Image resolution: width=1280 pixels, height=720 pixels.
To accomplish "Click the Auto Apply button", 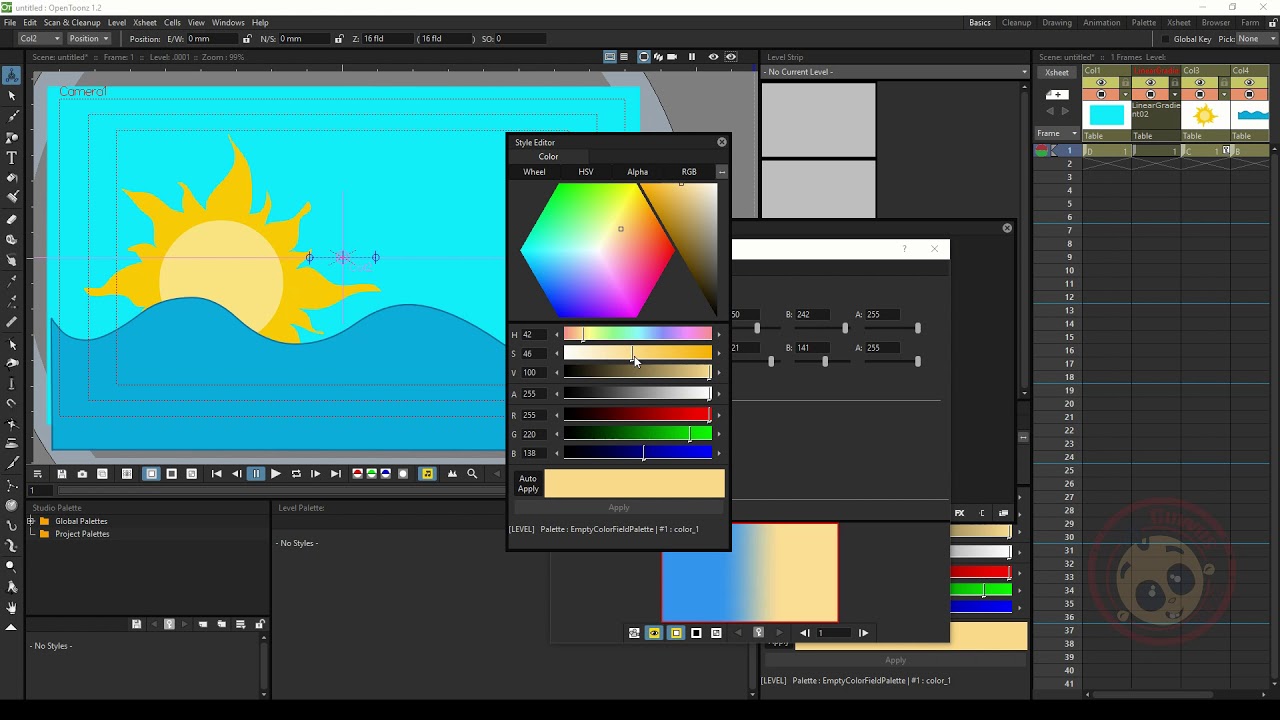I will click(528, 484).
